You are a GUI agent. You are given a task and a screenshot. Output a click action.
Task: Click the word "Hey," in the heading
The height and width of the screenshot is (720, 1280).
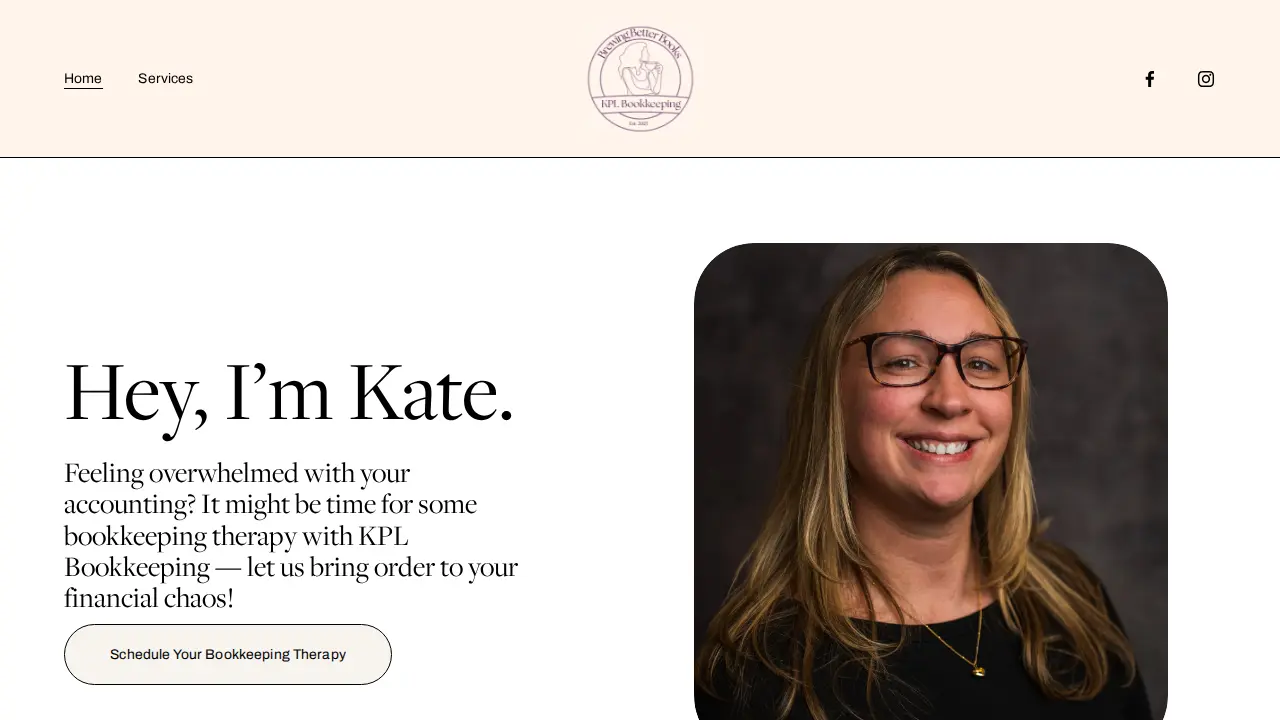tap(136, 397)
